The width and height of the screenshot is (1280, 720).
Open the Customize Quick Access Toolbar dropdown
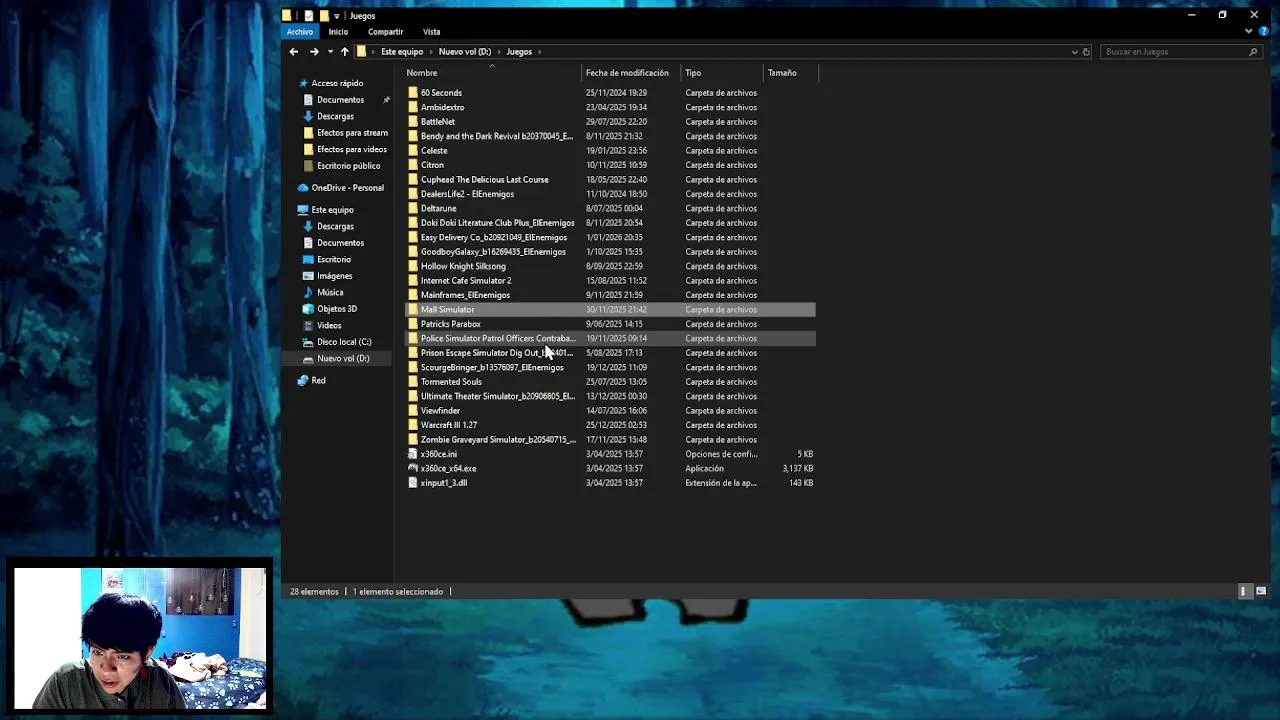coord(337,16)
